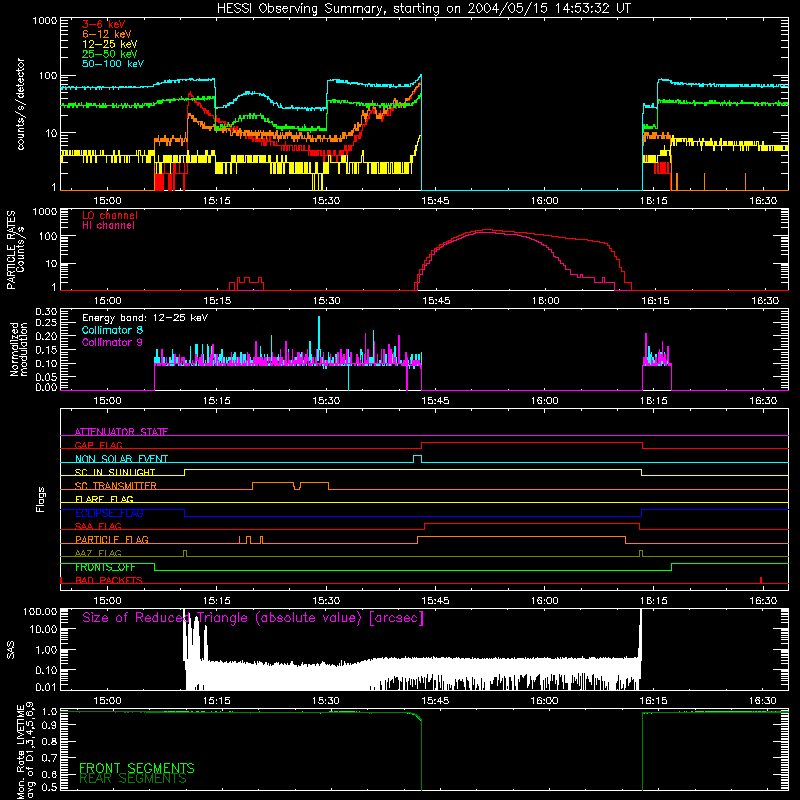The image size is (800, 800).
Task: Click the "16:15" tick under the Flags panel
Action: pos(654,601)
